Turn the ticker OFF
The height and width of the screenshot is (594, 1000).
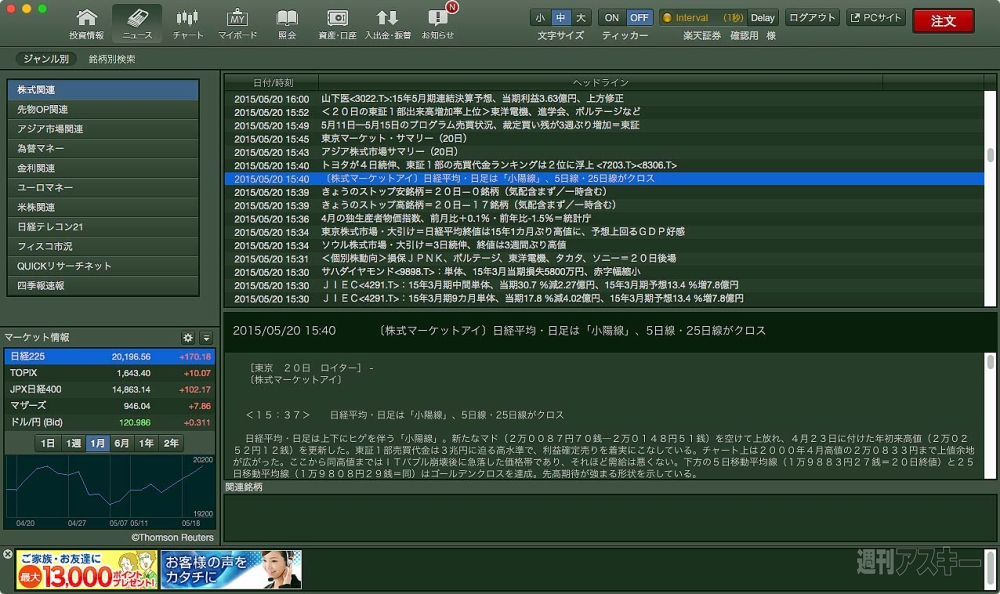tap(638, 18)
